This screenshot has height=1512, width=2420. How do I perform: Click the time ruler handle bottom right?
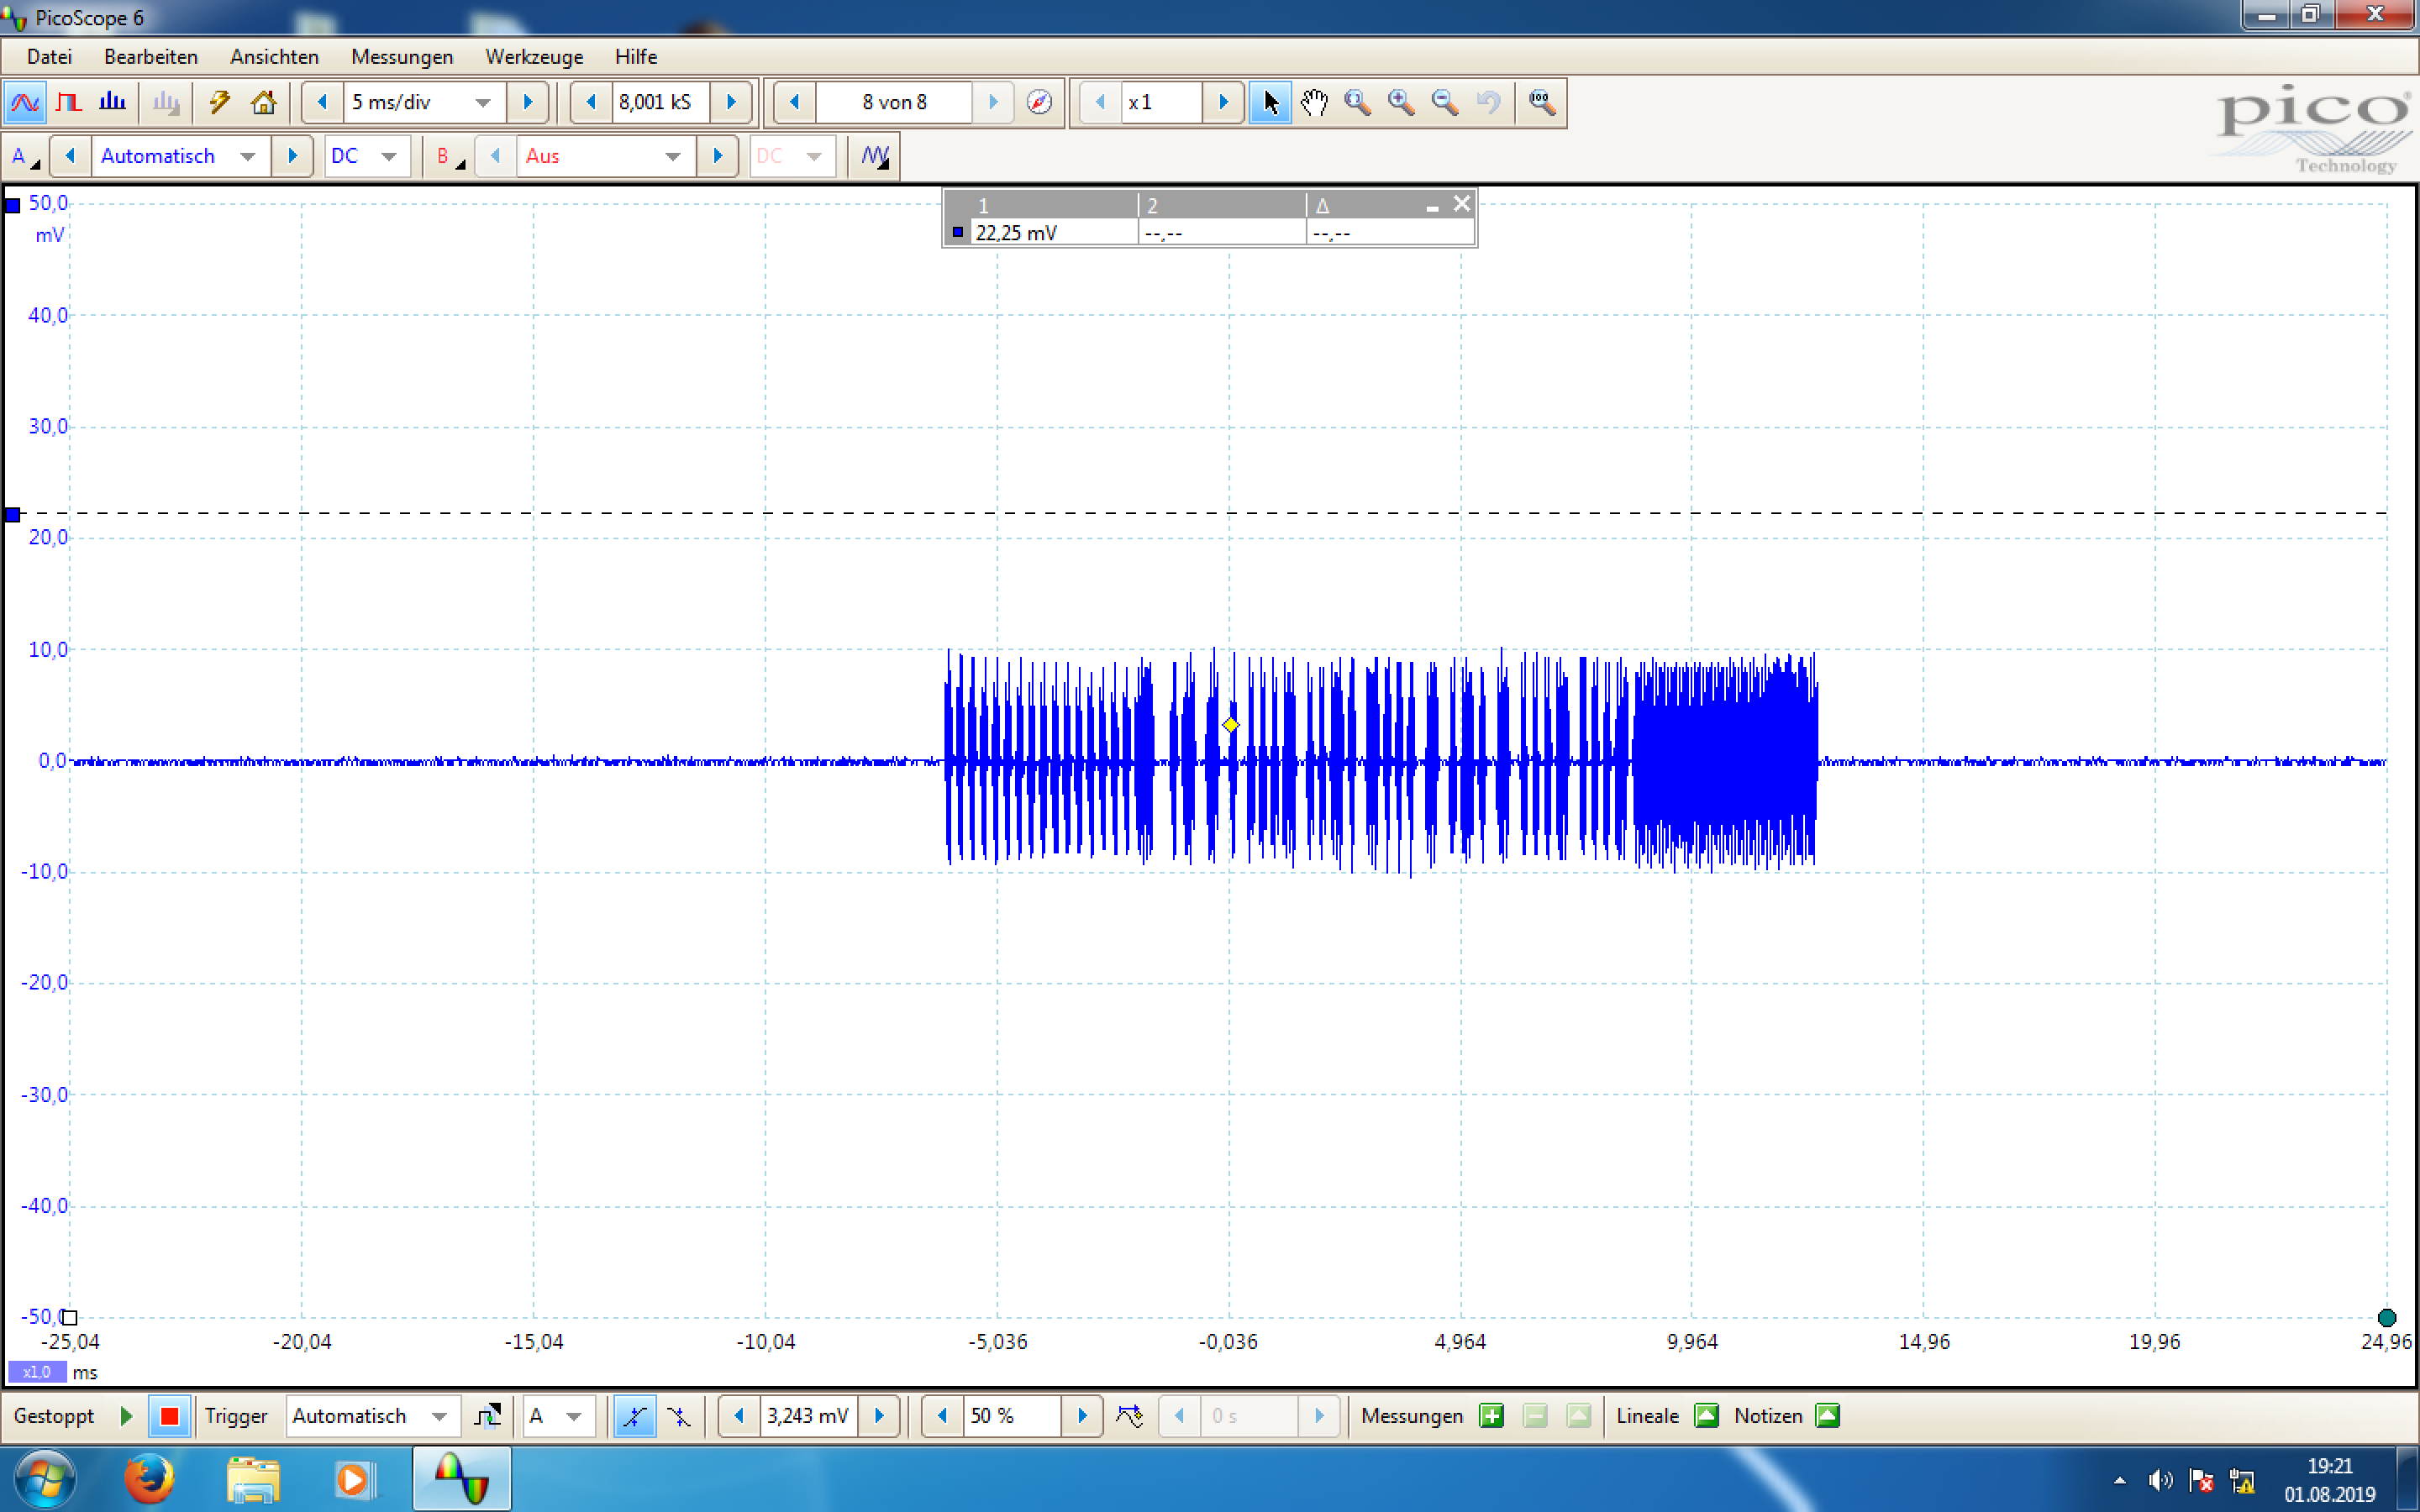[x=2387, y=1317]
